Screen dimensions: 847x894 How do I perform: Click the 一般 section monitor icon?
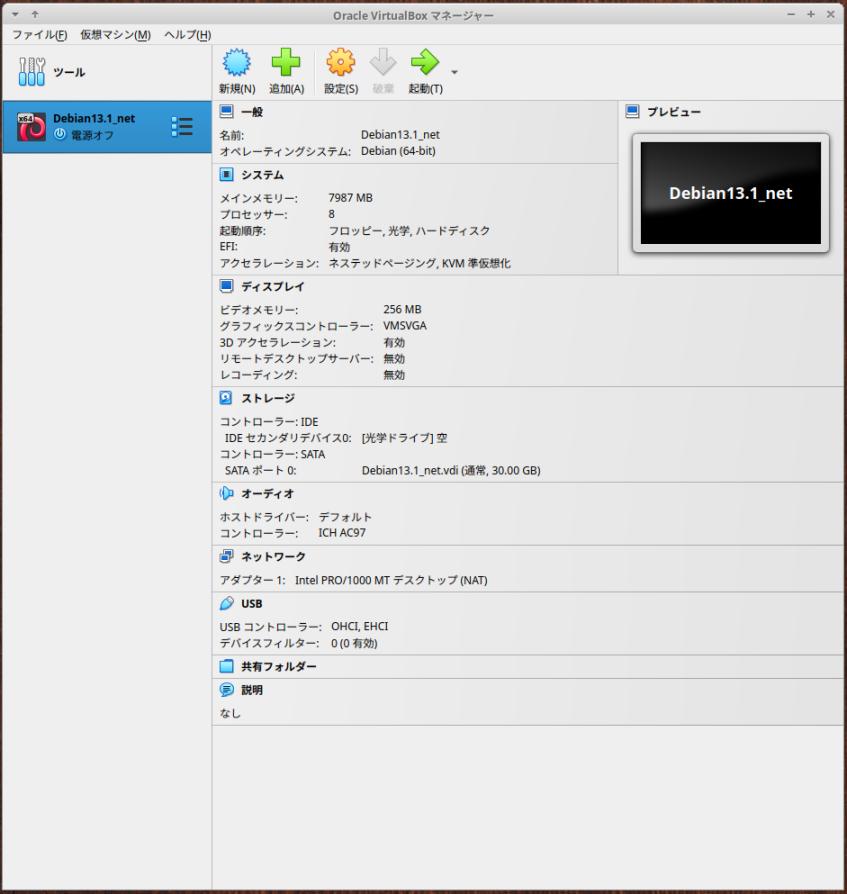226,112
